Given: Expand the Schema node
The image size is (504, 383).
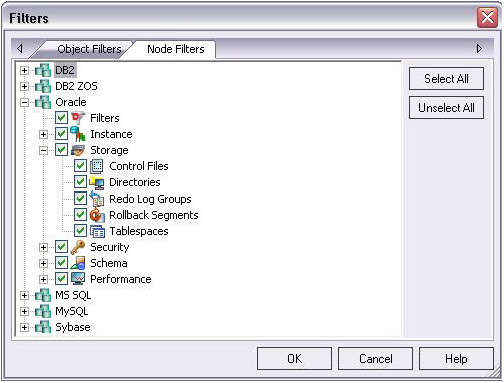Looking at the screenshot, I should [43, 263].
